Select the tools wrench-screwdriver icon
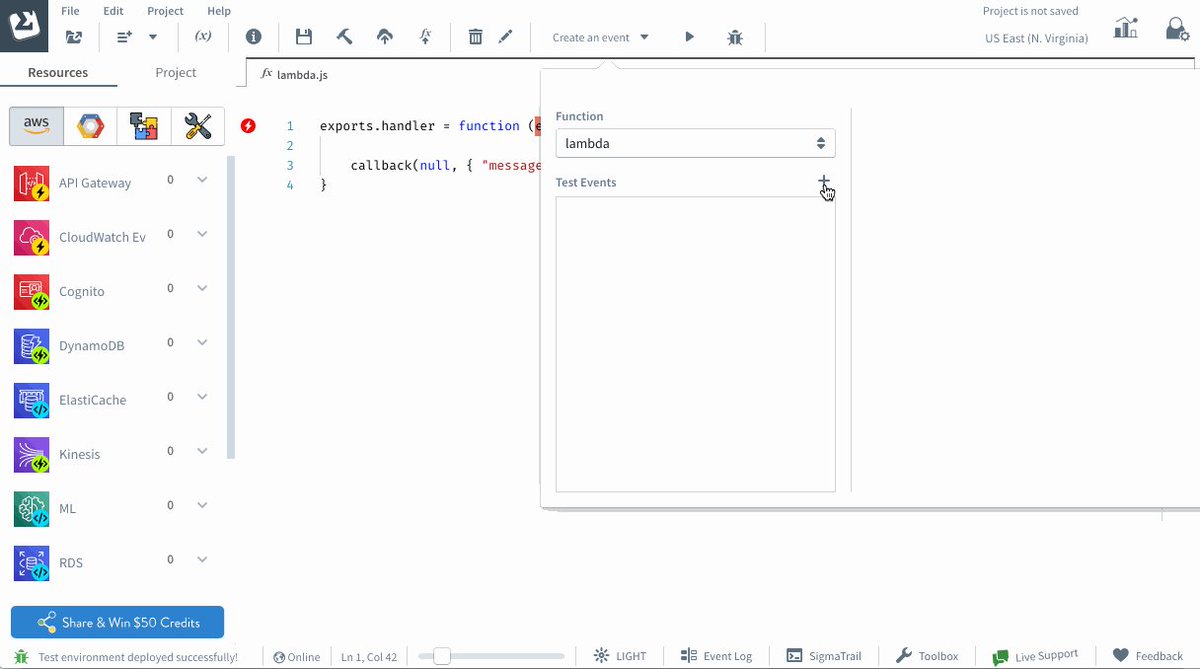Image resolution: width=1200 pixels, height=669 pixels. click(198, 126)
